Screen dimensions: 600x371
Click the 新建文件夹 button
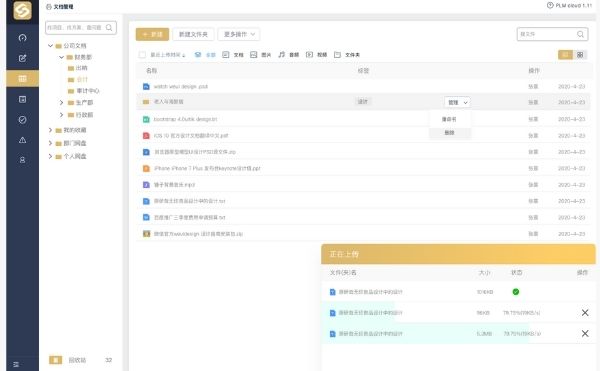(x=193, y=34)
